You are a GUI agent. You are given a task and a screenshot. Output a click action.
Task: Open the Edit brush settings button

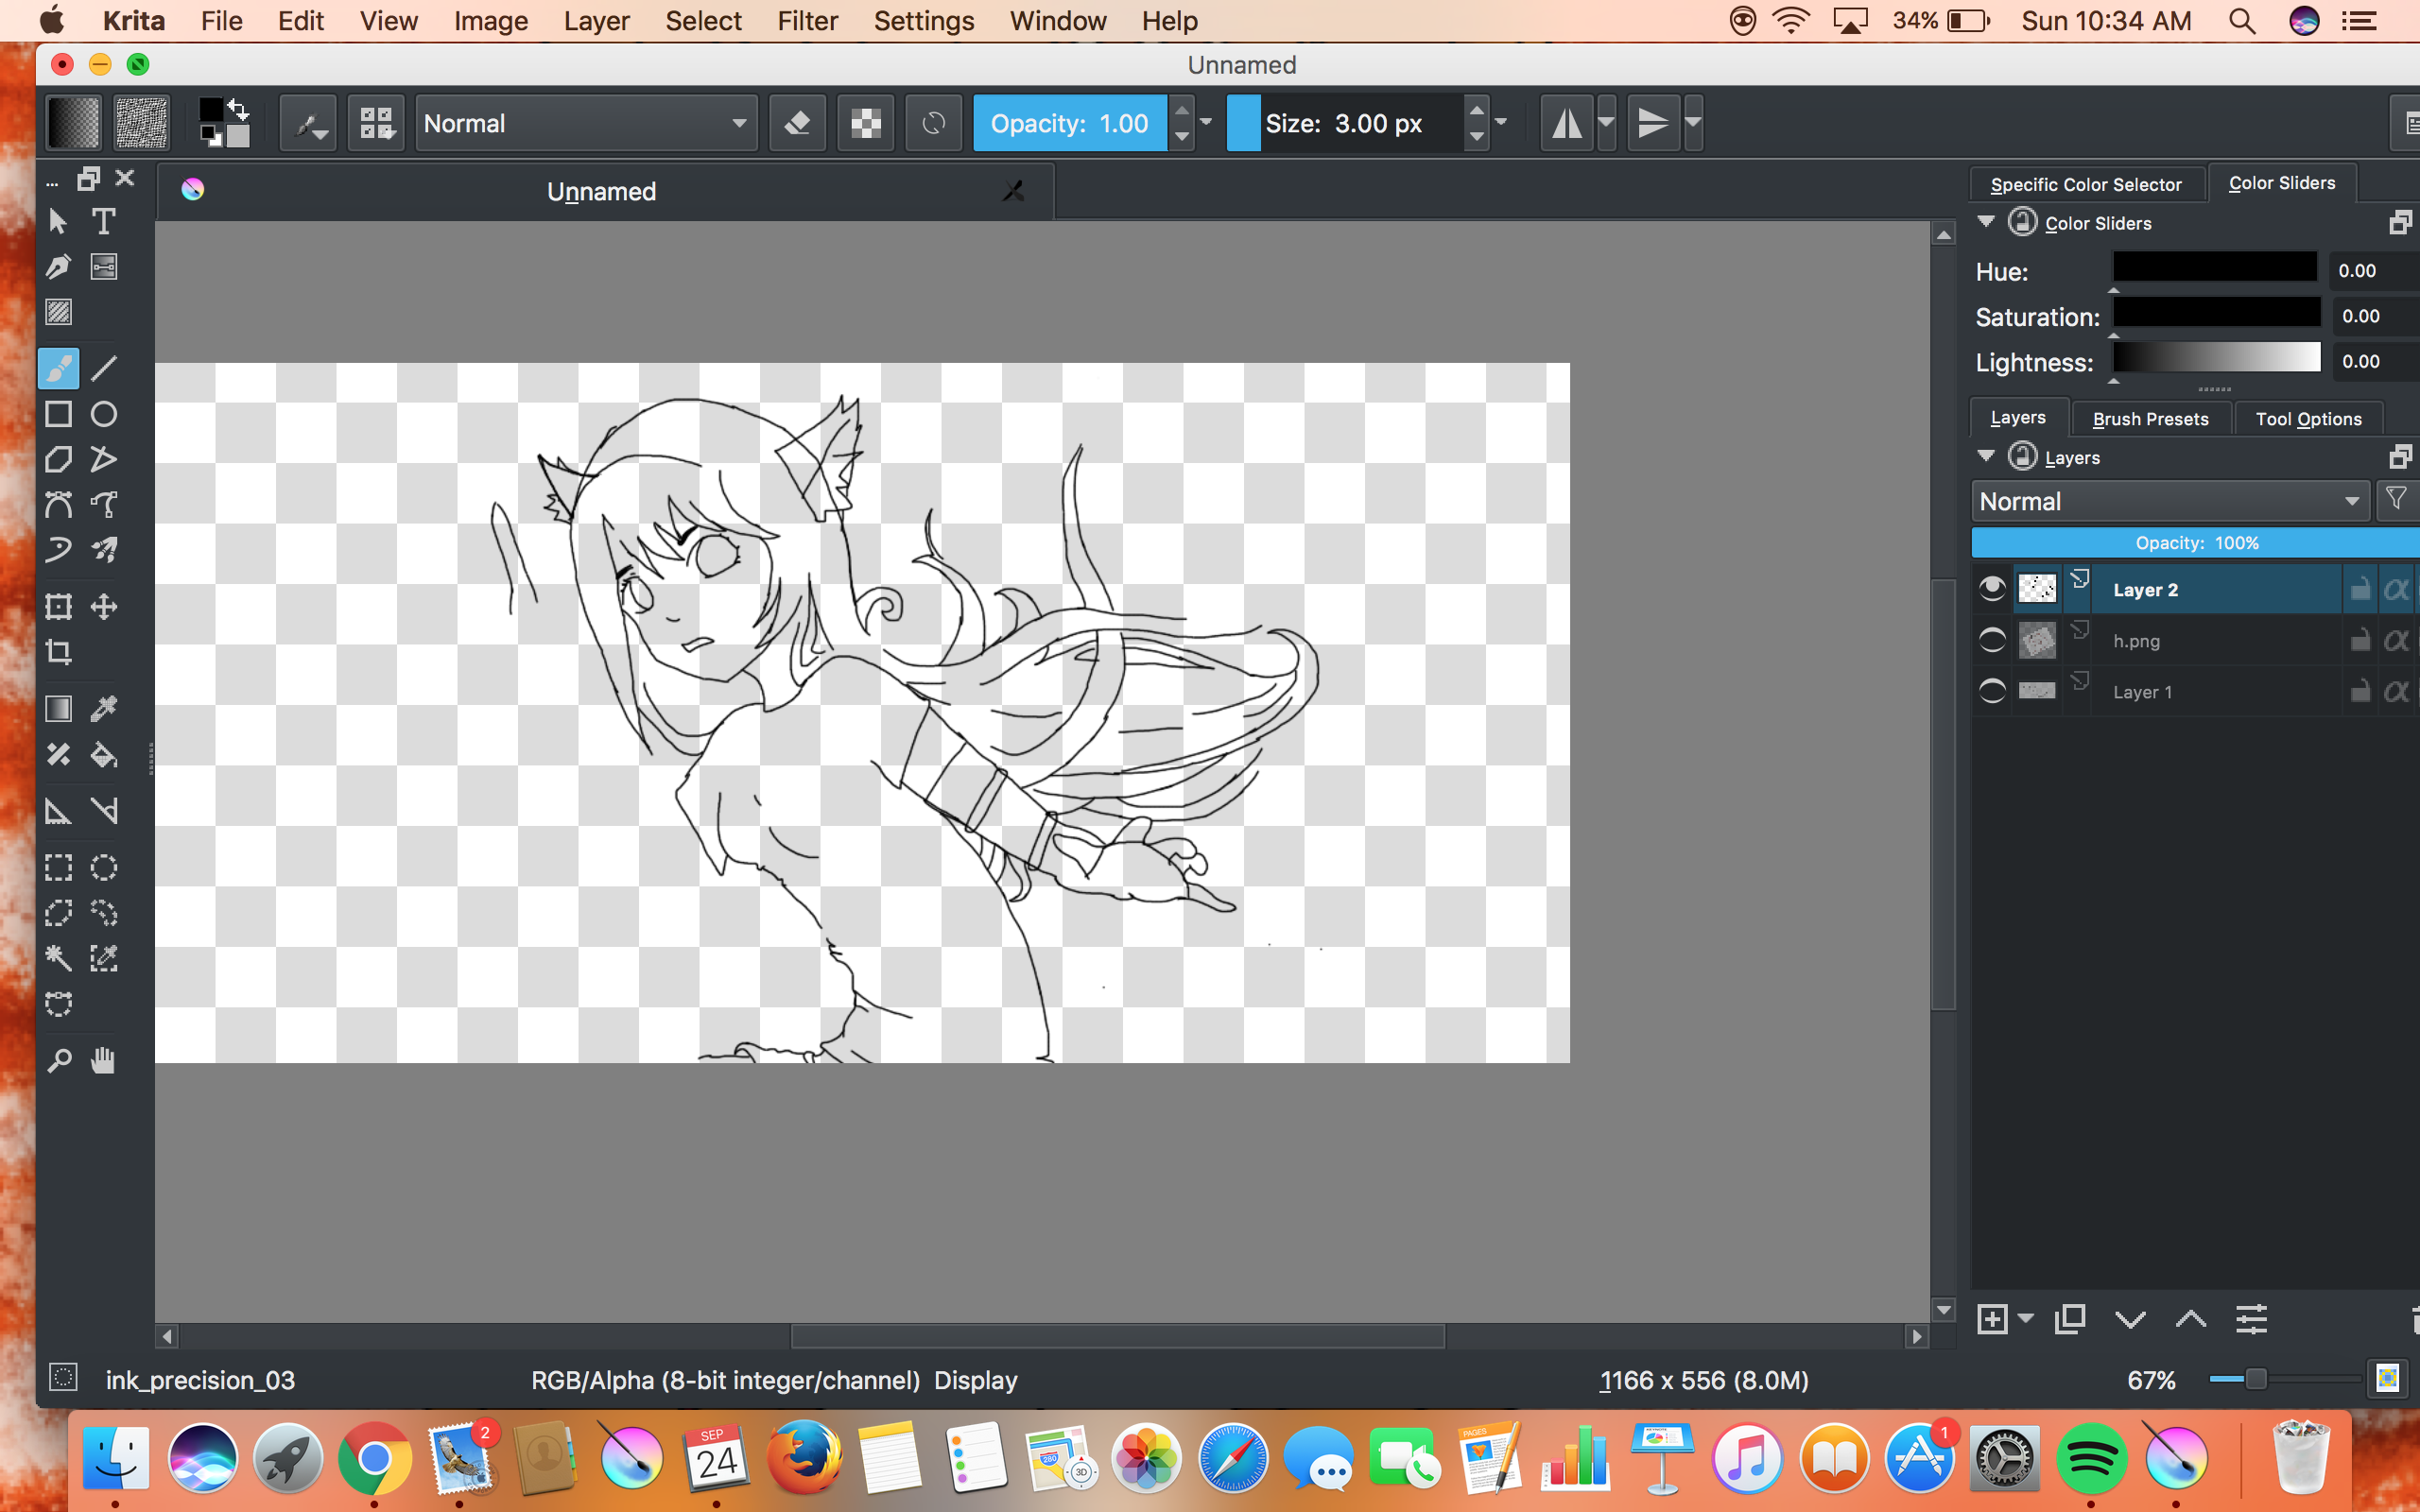tap(308, 124)
